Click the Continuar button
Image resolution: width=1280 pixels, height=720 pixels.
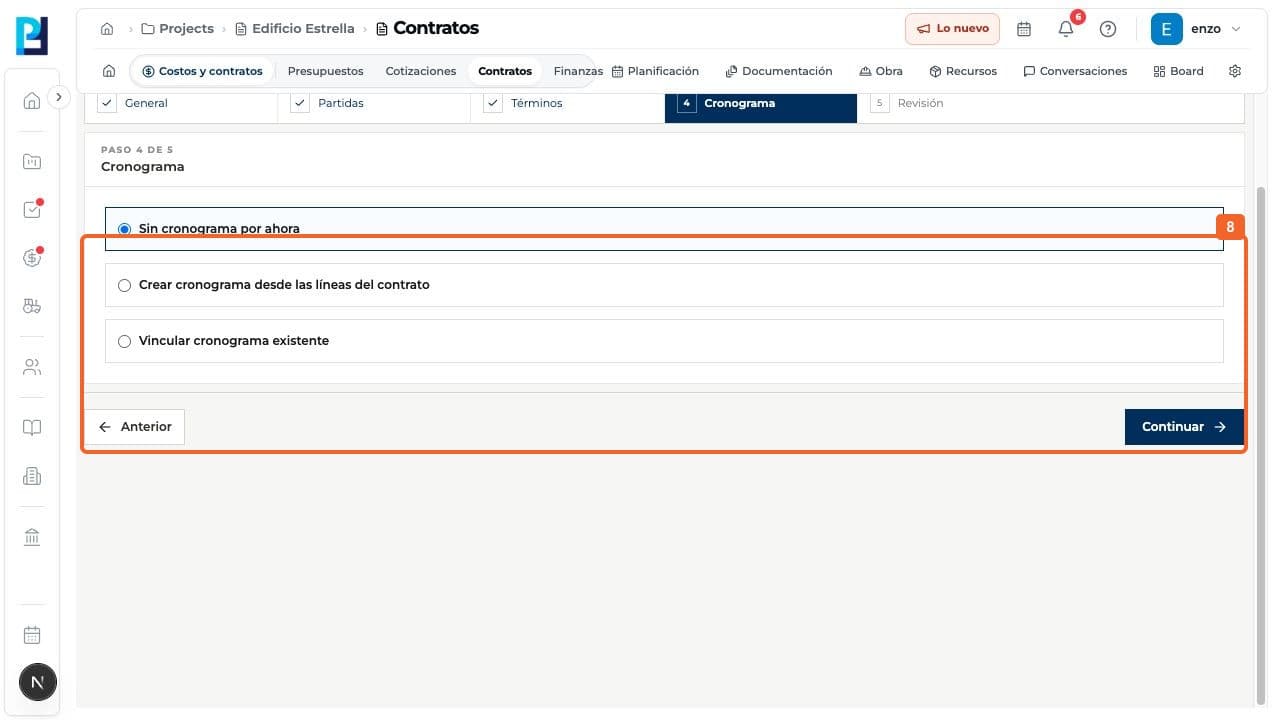(x=1184, y=427)
